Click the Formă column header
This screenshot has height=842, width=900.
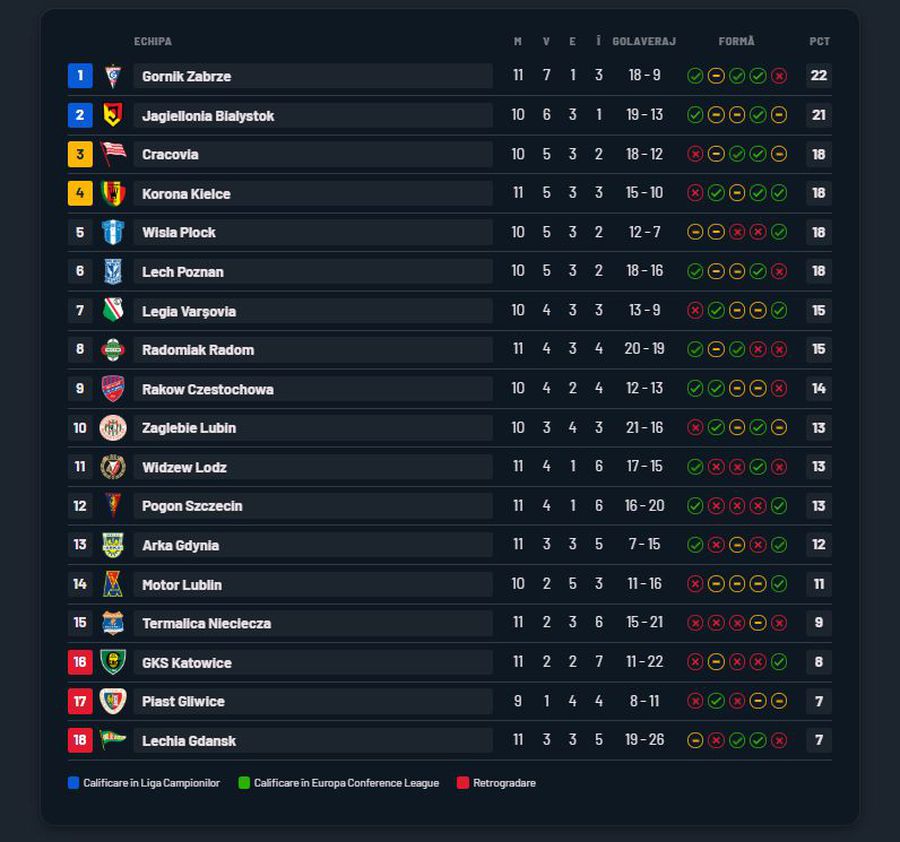click(x=736, y=42)
